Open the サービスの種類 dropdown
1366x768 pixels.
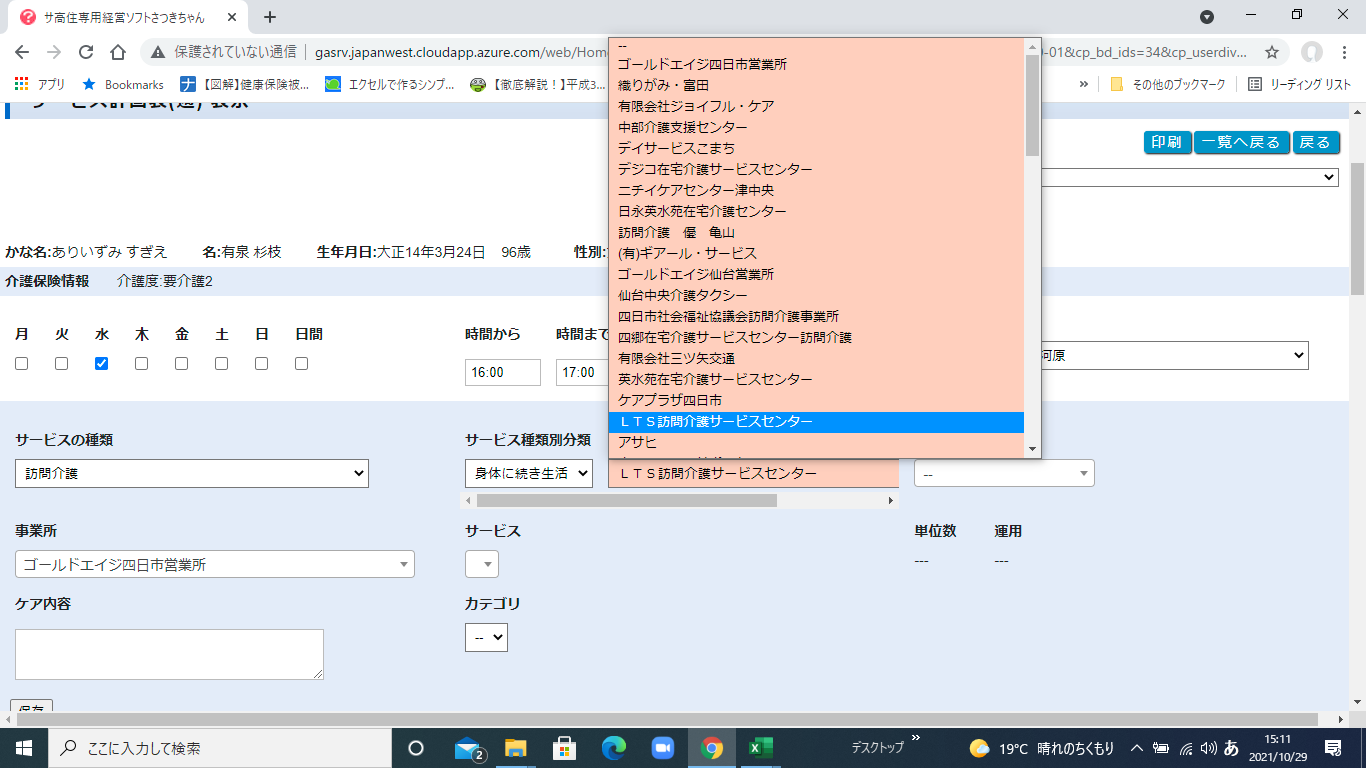[x=192, y=474]
